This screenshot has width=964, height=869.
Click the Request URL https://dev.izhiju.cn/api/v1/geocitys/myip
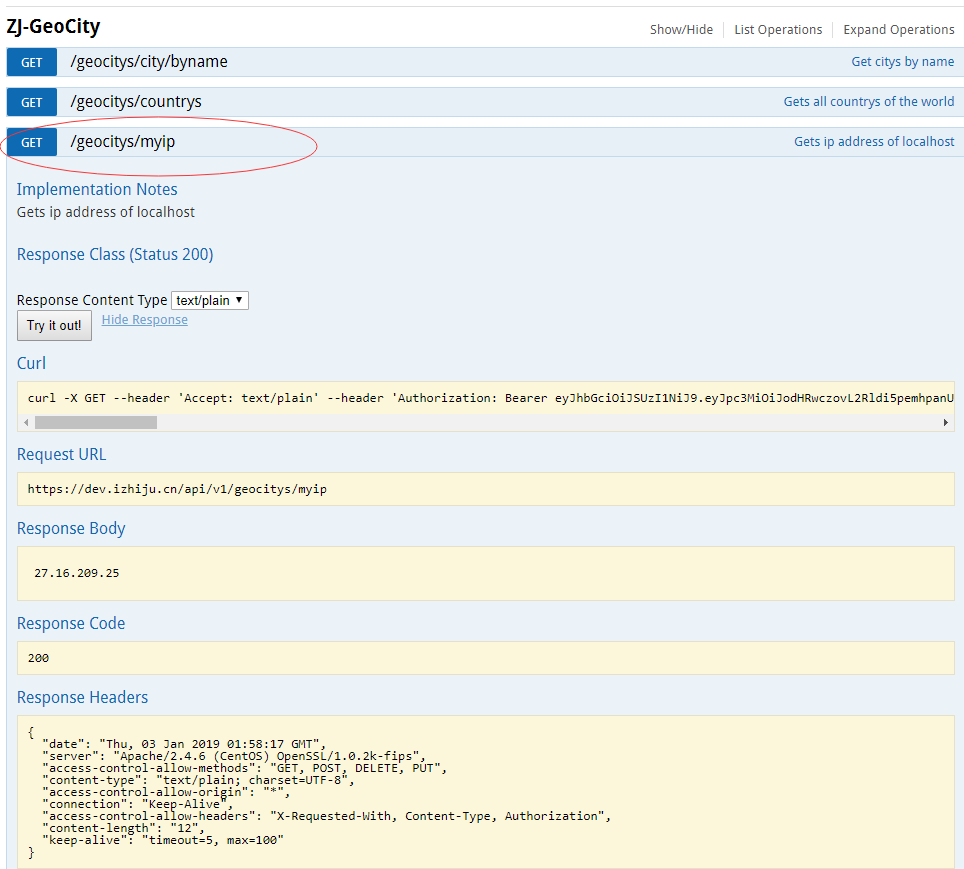click(x=177, y=489)
